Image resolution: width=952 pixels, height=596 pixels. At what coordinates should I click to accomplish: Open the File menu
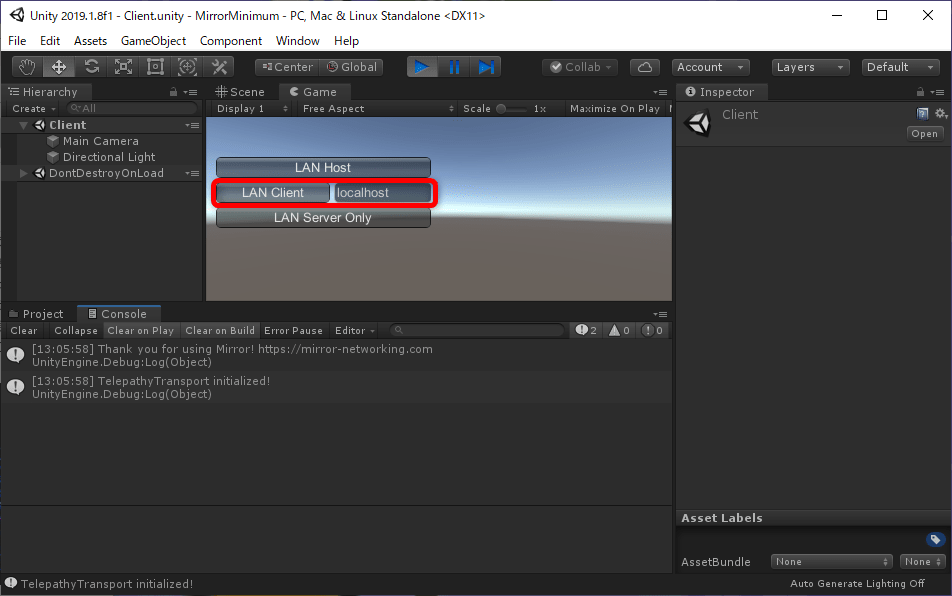pos(17,41)
